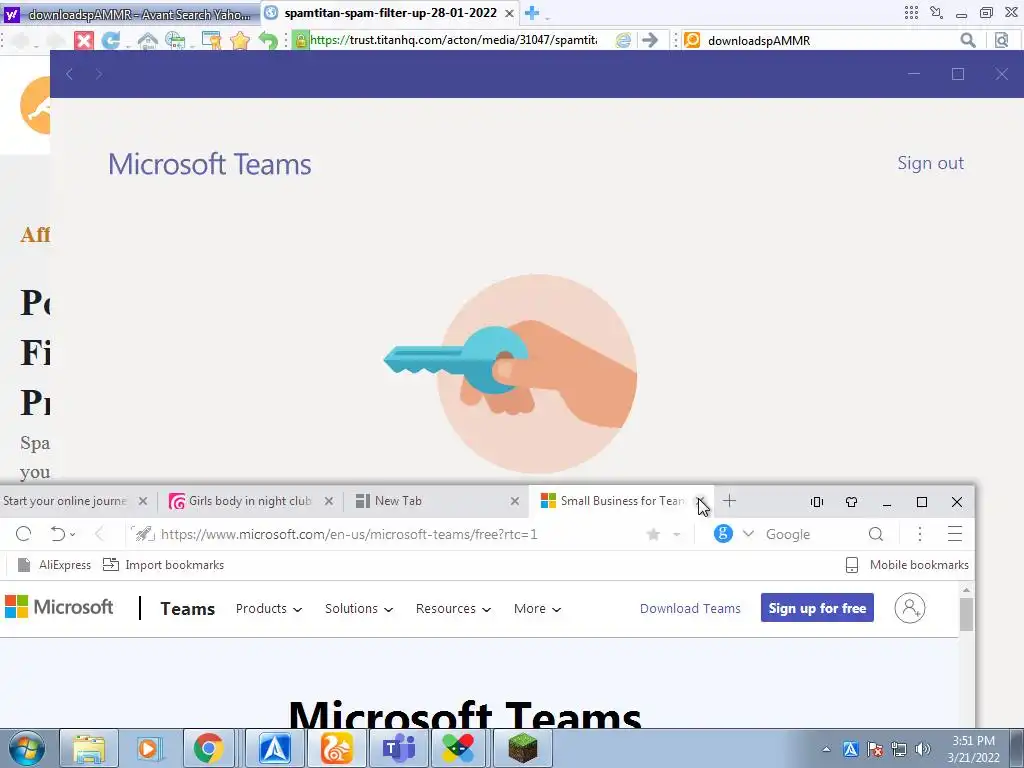1024x768 pixels.
Task: Click account sign-in avatar icon
Action: tap(910, 608)
